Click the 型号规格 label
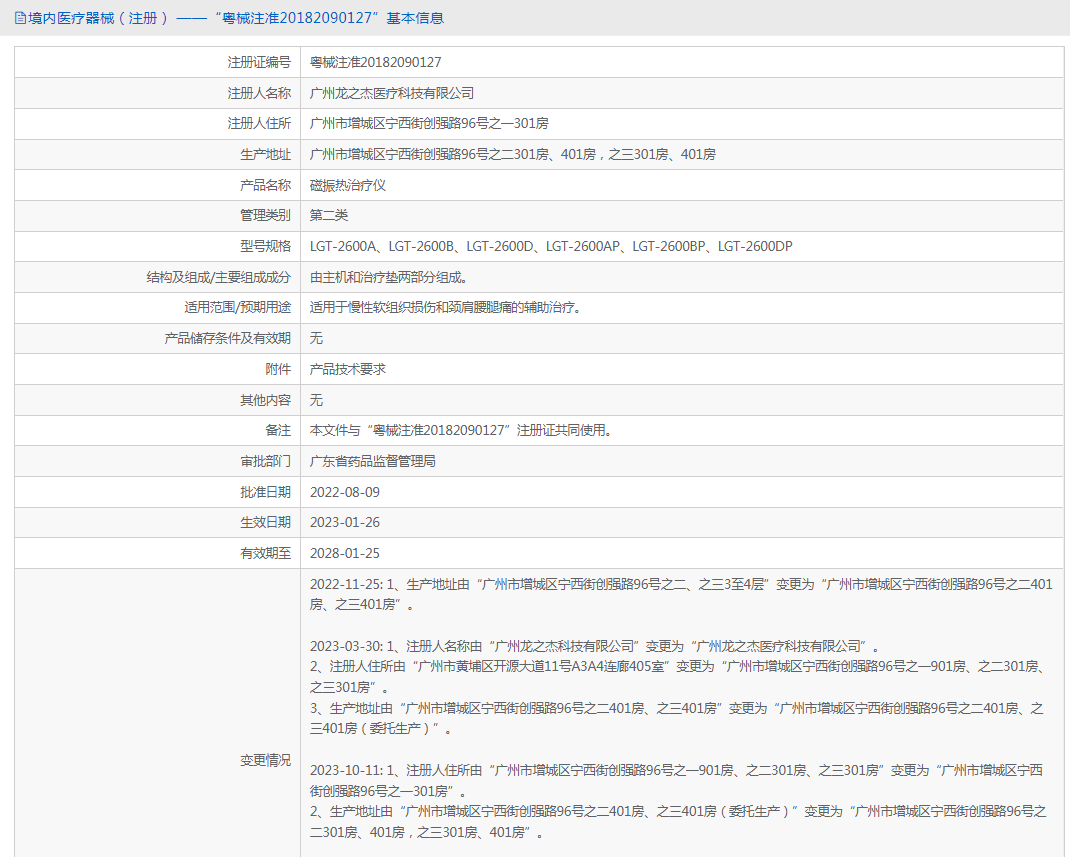Screen dimensions: 1070x857 [x=265, y=246]
